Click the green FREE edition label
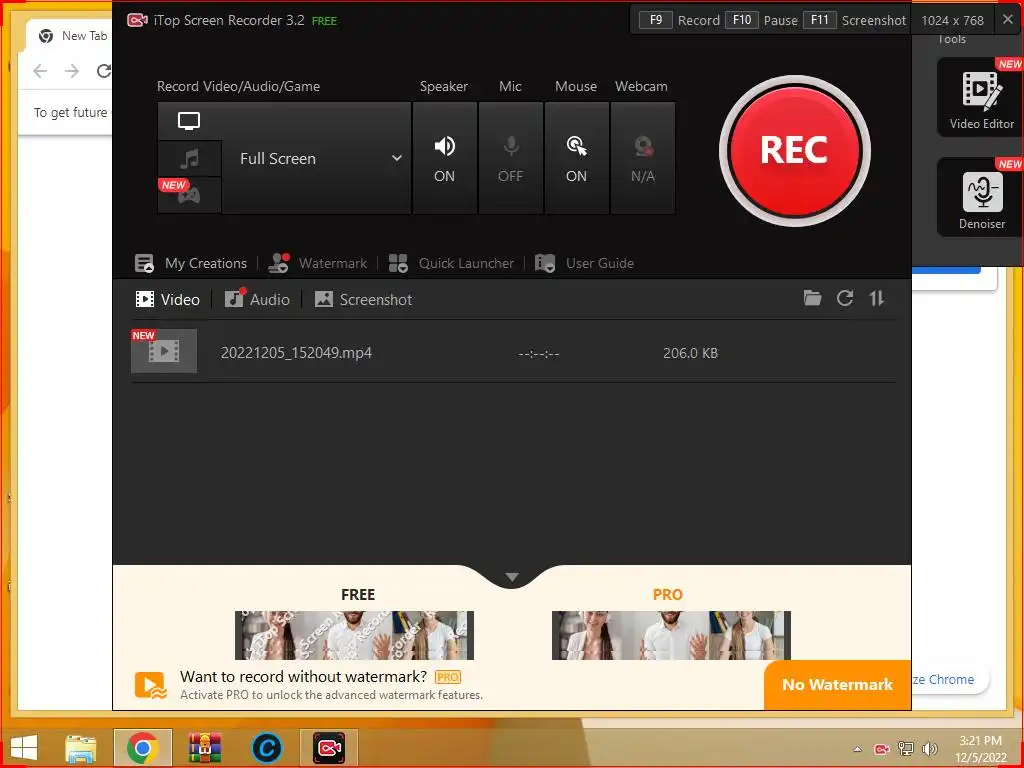 325,21
